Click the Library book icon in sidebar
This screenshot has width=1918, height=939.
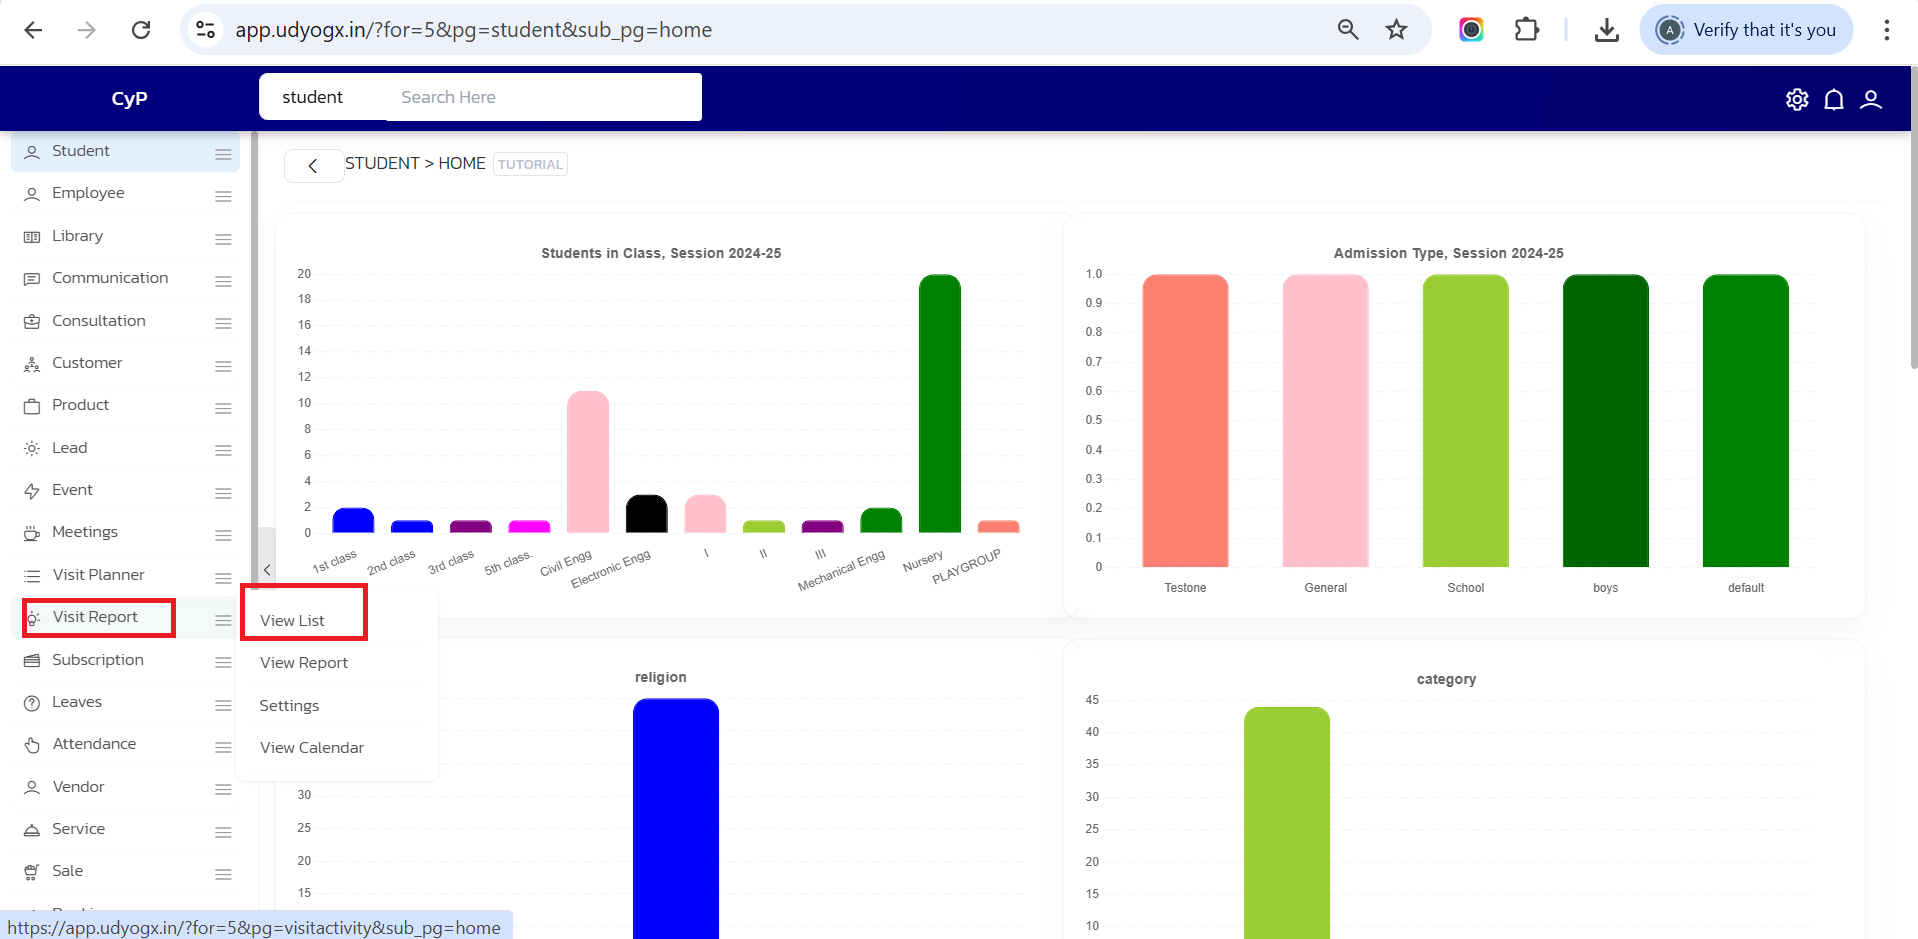[32, 237]
